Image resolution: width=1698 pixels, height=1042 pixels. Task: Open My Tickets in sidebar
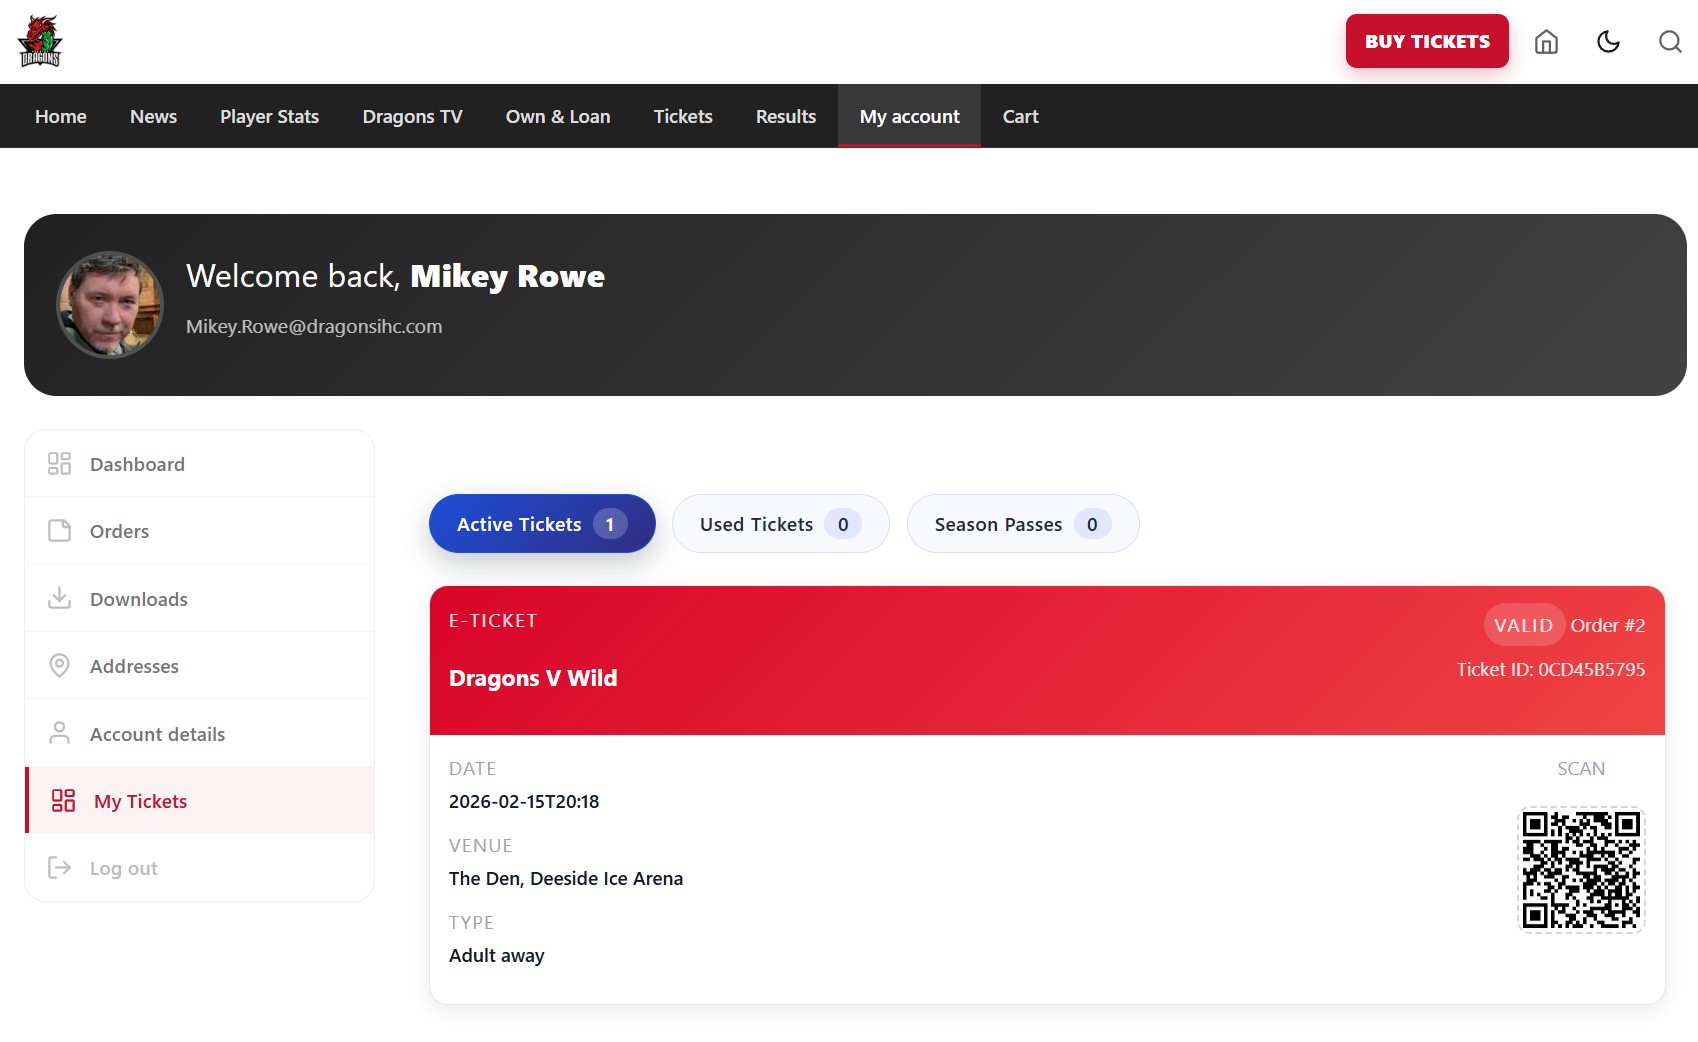coord(140,801)
